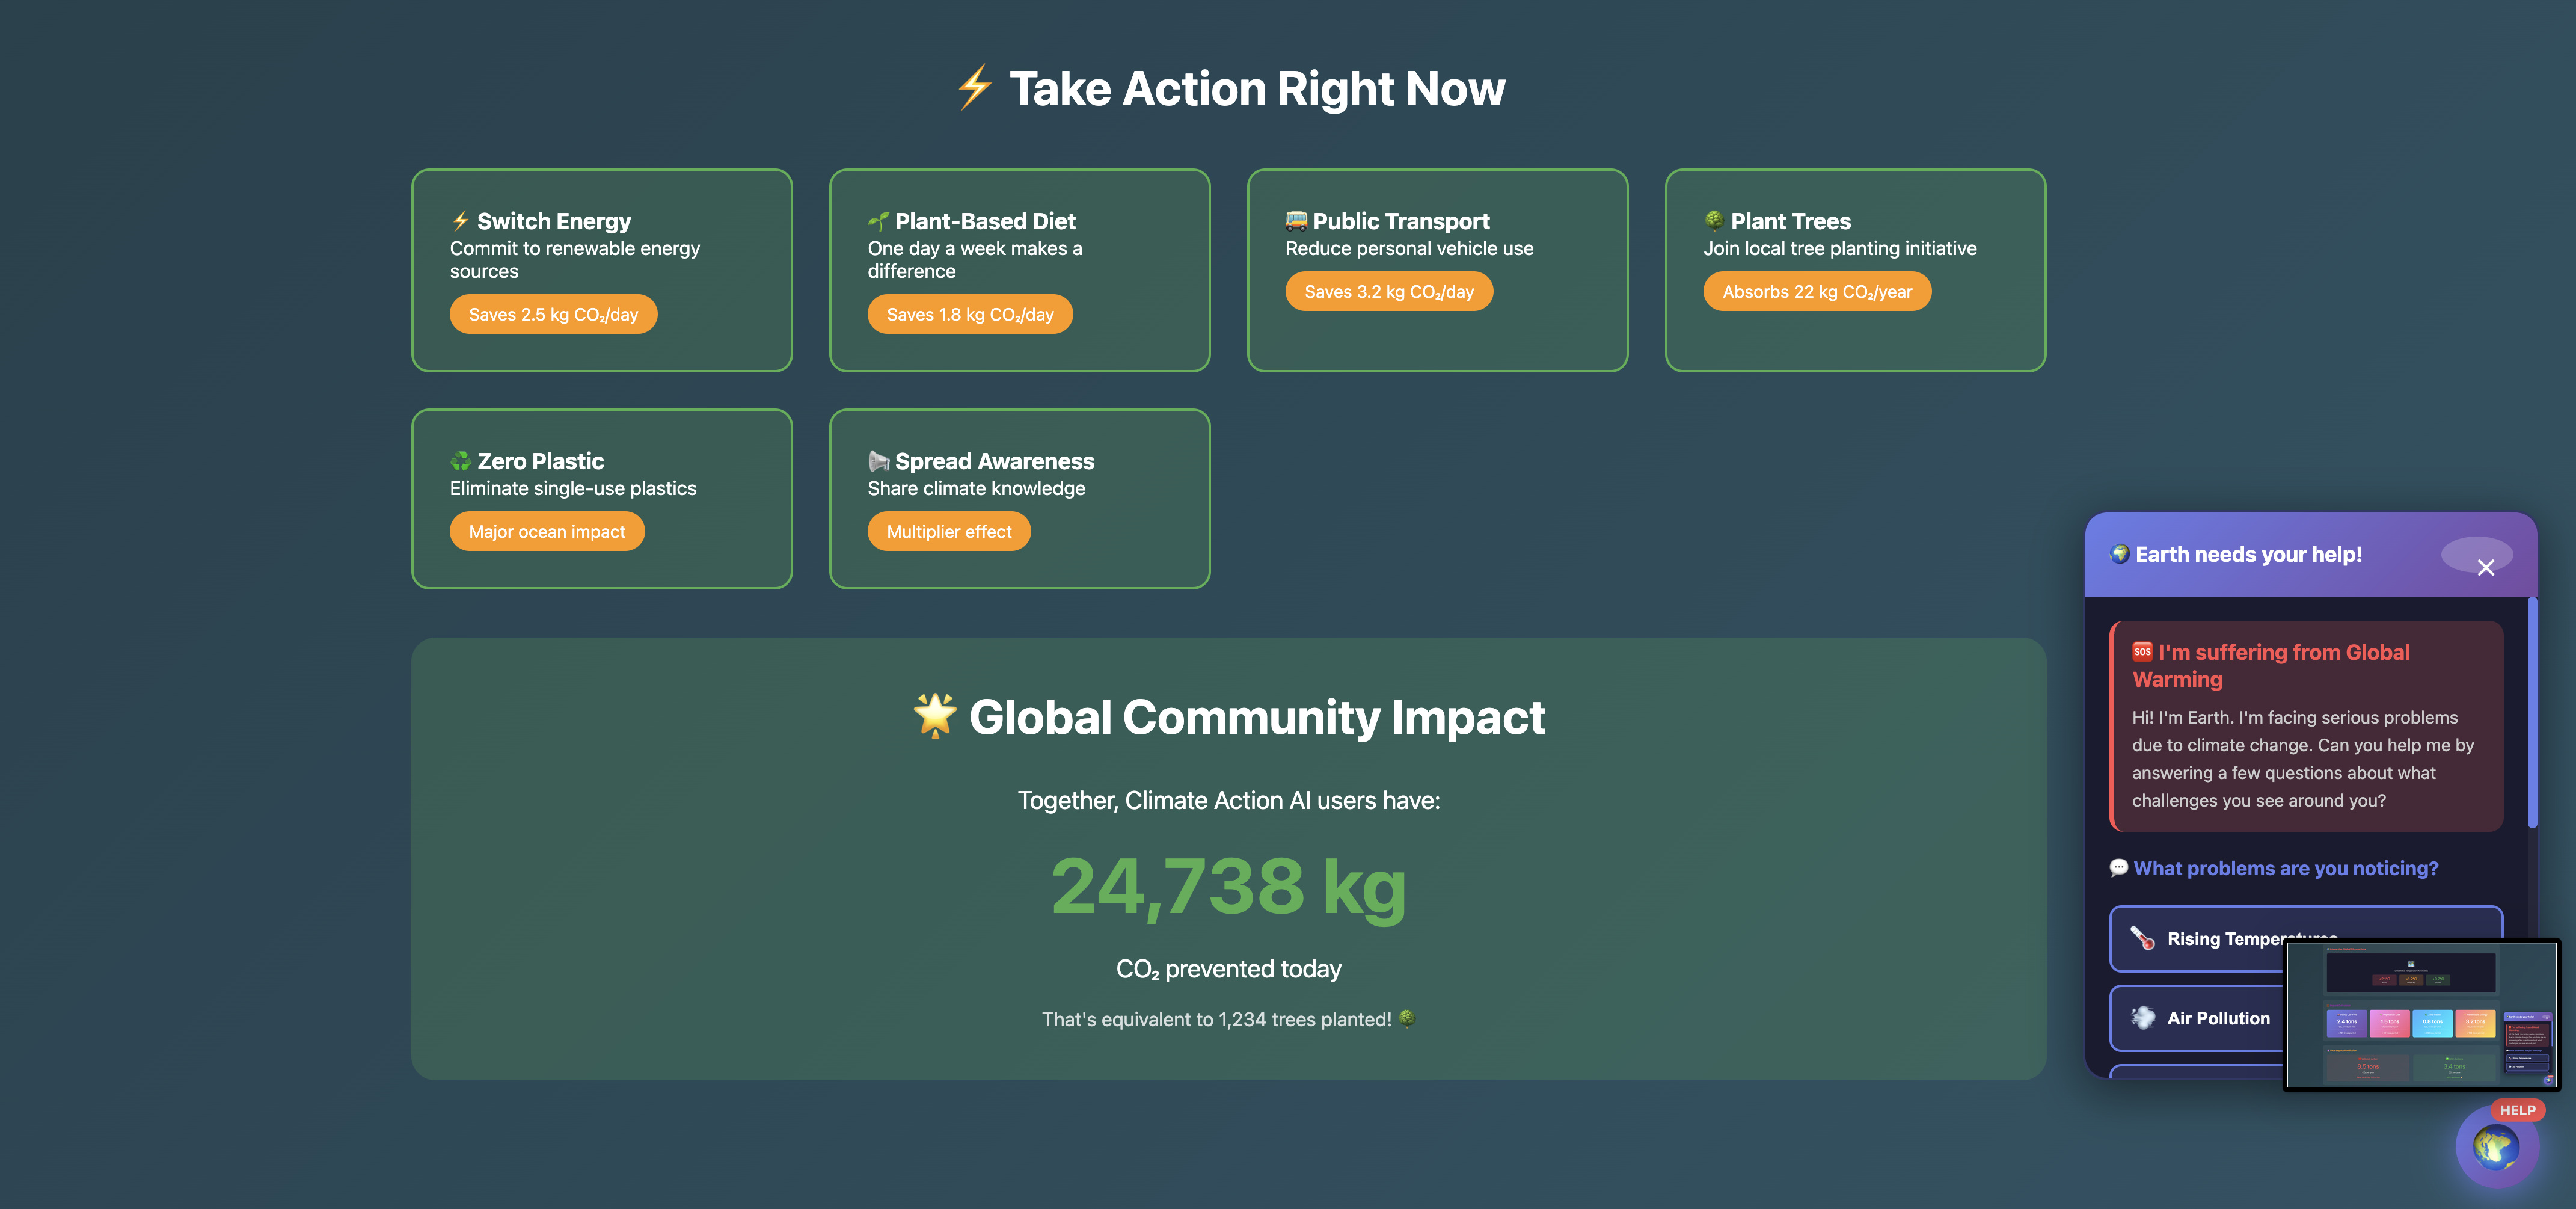Click the Switch Energy lightning icon
The image size is (2576, 1209).
point(460,221)
